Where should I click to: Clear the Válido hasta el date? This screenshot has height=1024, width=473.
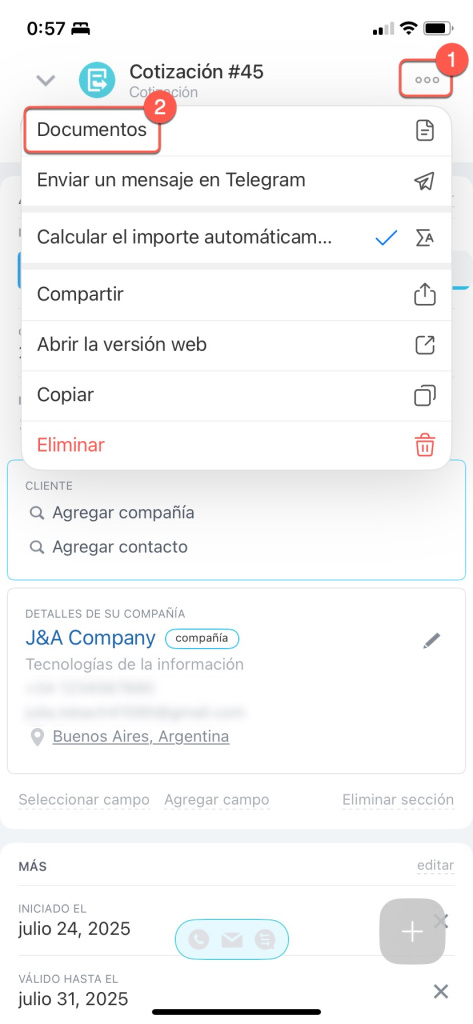(441, 991)
